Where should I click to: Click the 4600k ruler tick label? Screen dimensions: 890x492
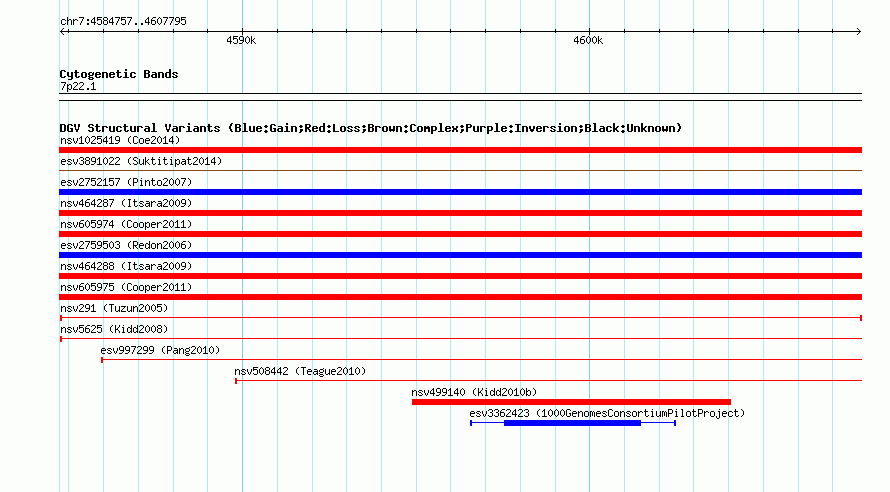[x=588, y=40]
